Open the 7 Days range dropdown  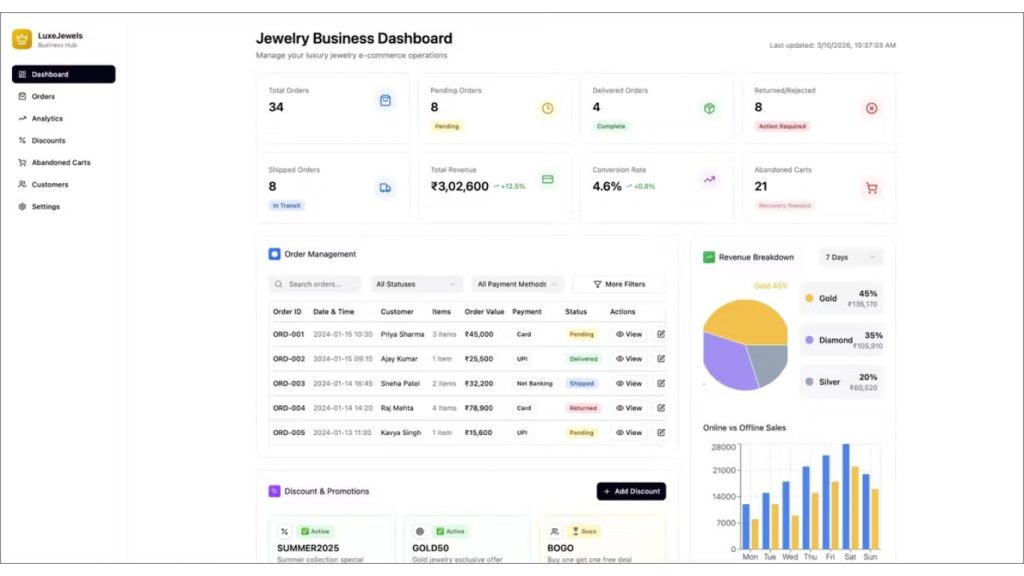click(850, 257)
